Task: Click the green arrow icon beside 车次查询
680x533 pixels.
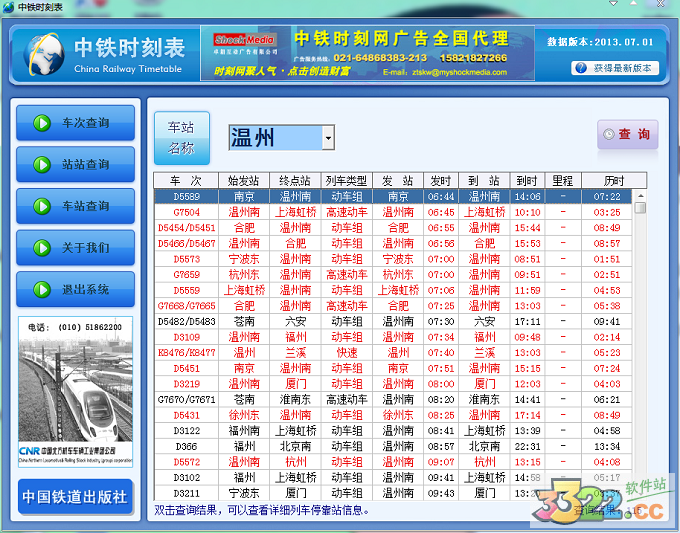Action: point(42,123)
